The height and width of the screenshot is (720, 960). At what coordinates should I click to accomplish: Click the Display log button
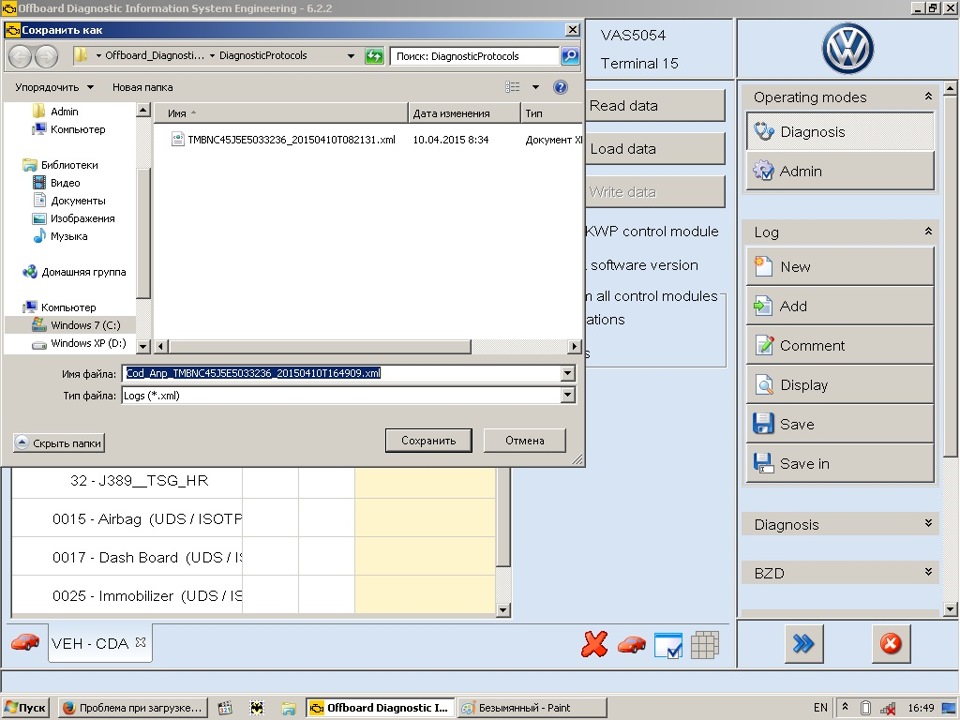pos(840,384)
